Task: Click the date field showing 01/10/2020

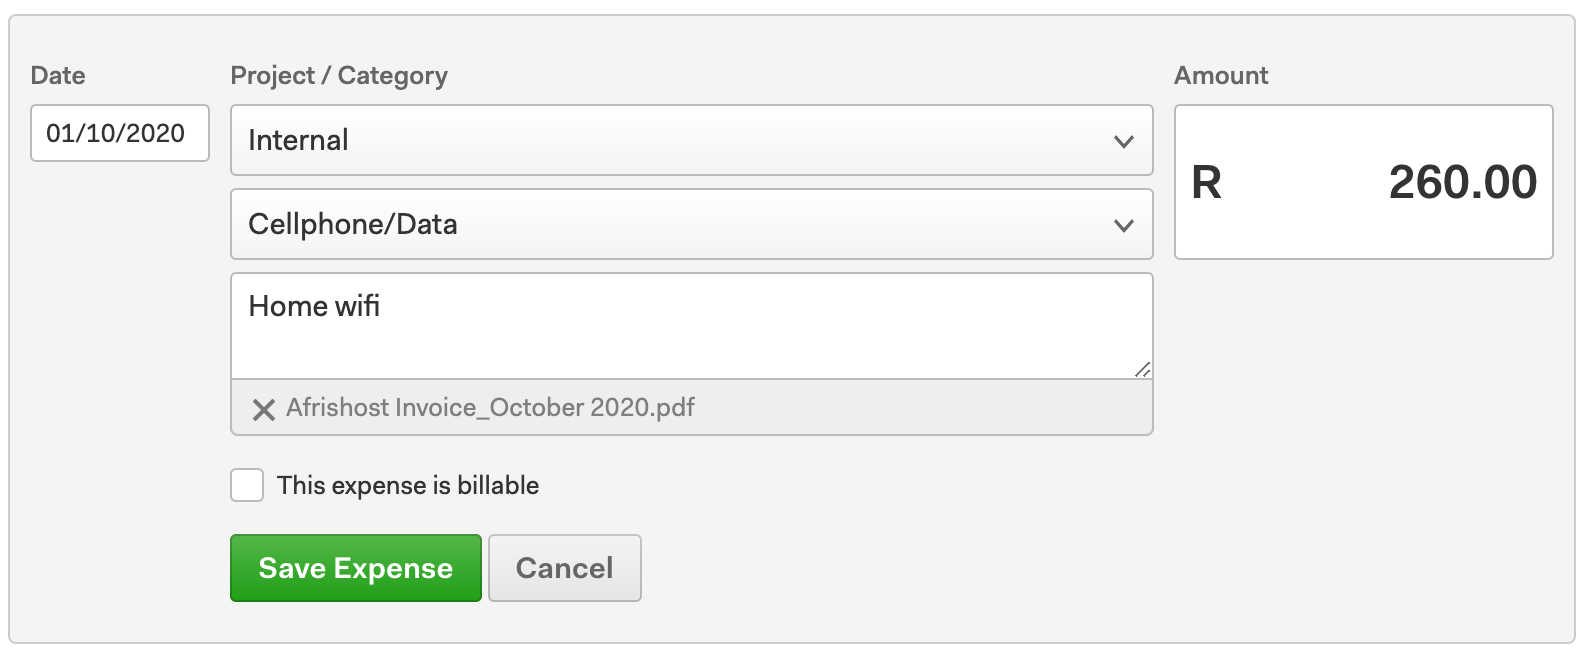Action: (x=120, y=133)
